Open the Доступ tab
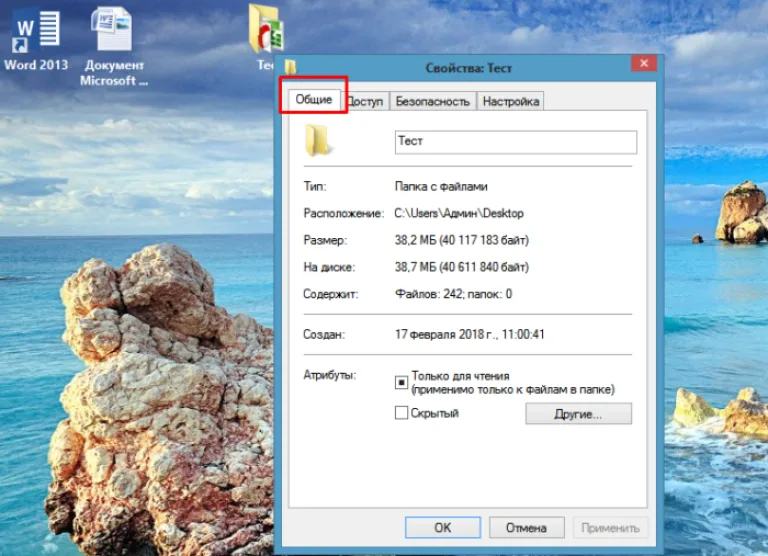Image resolution: width=768 pixels, height=556 pixels. [x=365, y=101]
